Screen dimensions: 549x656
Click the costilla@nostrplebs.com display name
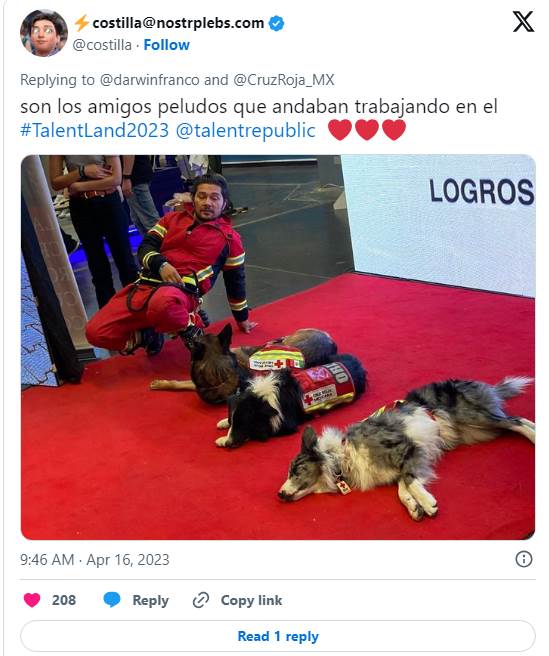coord(178,23)
